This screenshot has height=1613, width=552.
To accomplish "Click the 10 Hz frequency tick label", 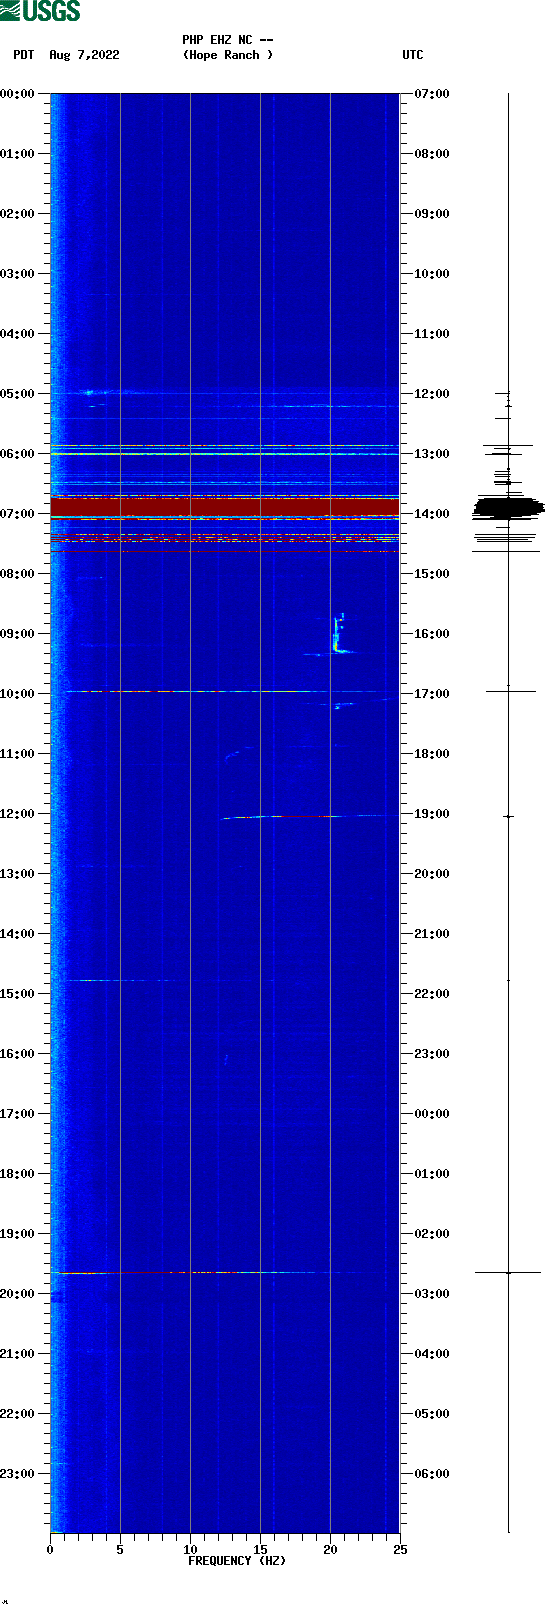I will 190,1550.
